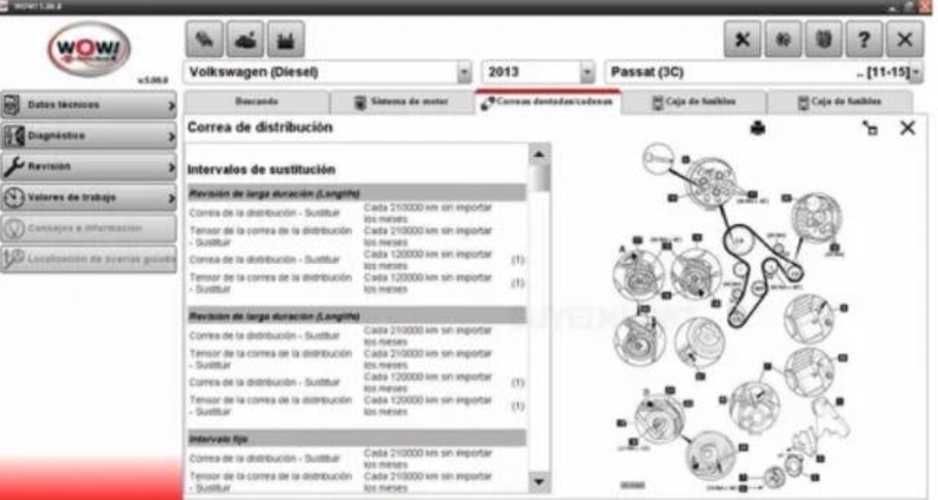Click the Intervalos de sustitución heading
The width and height of the screenshot is (938, 500).
click(x=261, y=170)
